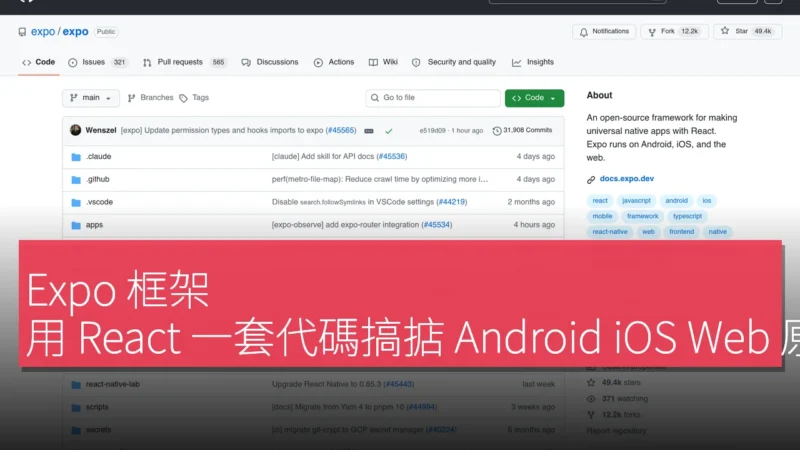
Task: Click the Notifications button
Action: (604, 32)
